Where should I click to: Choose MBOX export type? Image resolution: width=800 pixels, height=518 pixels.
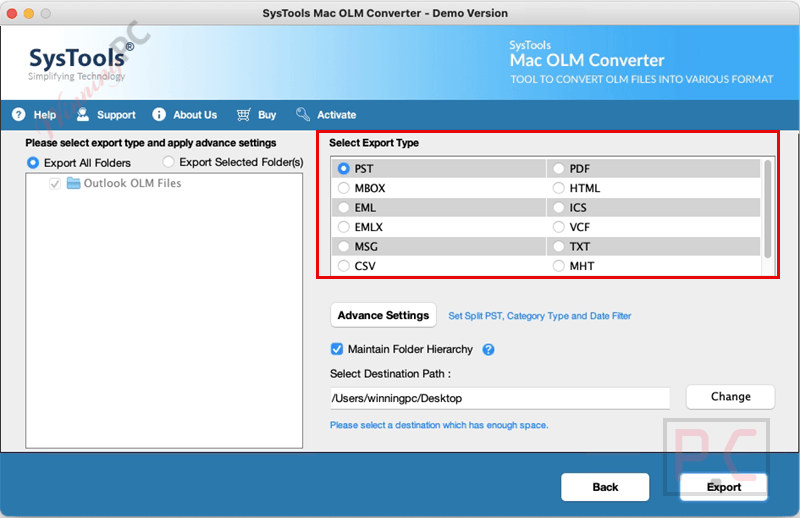[x=343, y=188]
